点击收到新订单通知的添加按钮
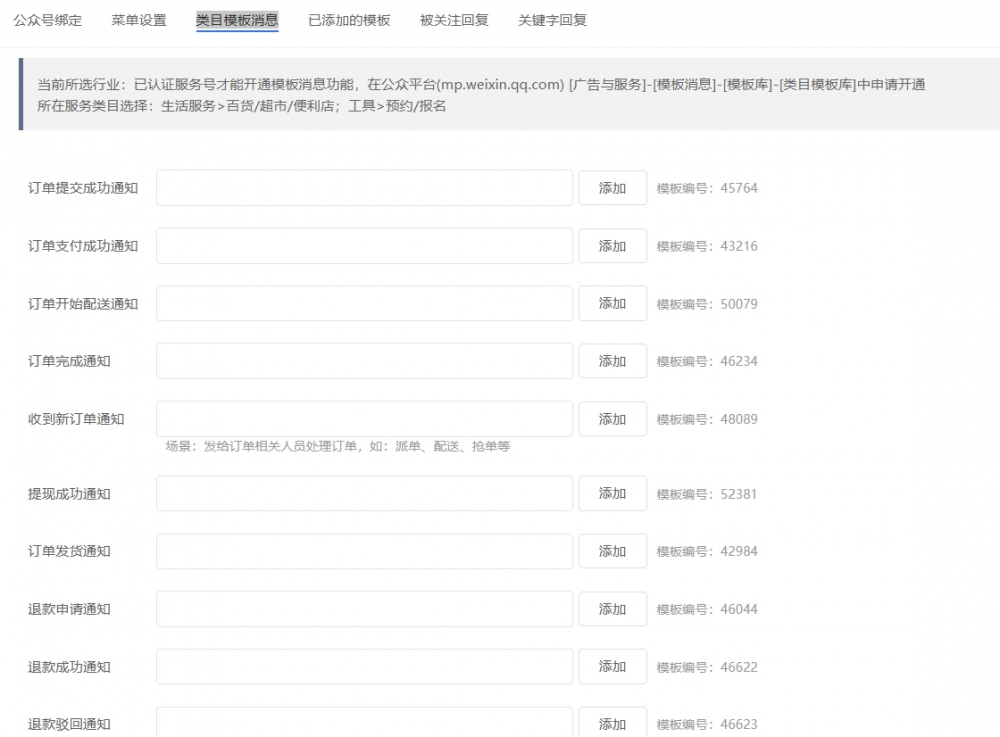The image size is (1000, 737). (x=612, y=419)
